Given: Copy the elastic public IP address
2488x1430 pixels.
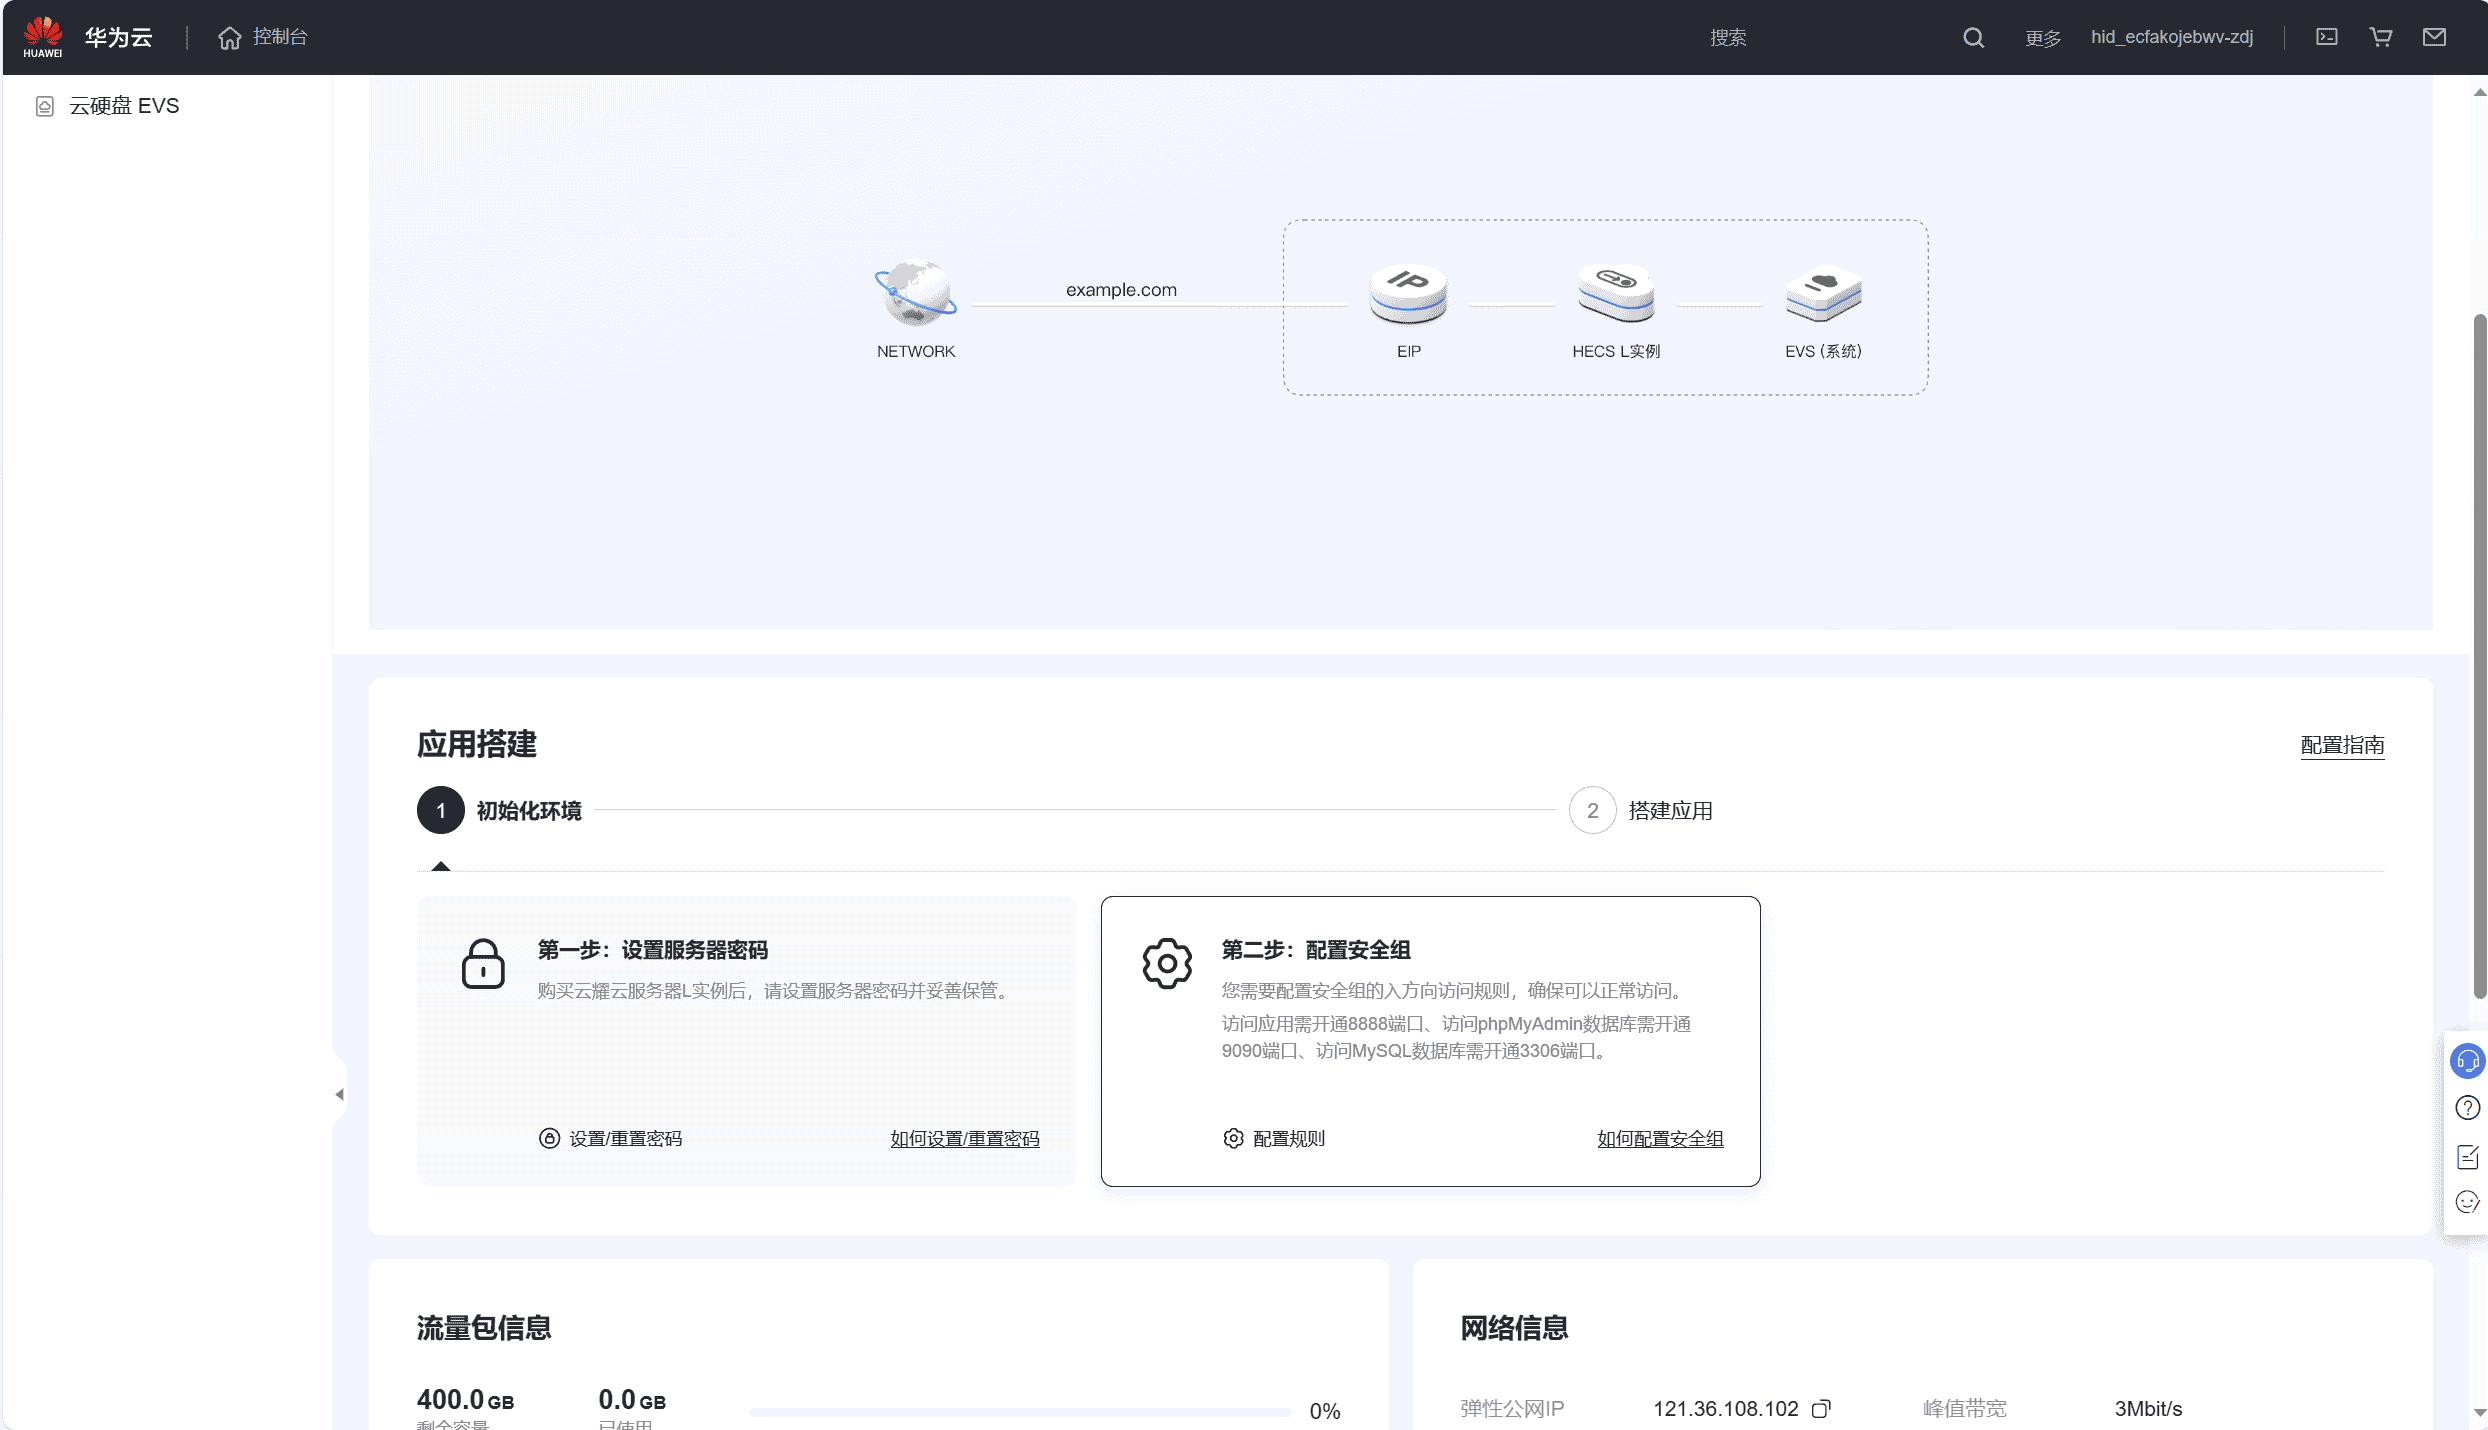Looking at the screenshot, I should pyautogui.click(x=1821, y=1408).
